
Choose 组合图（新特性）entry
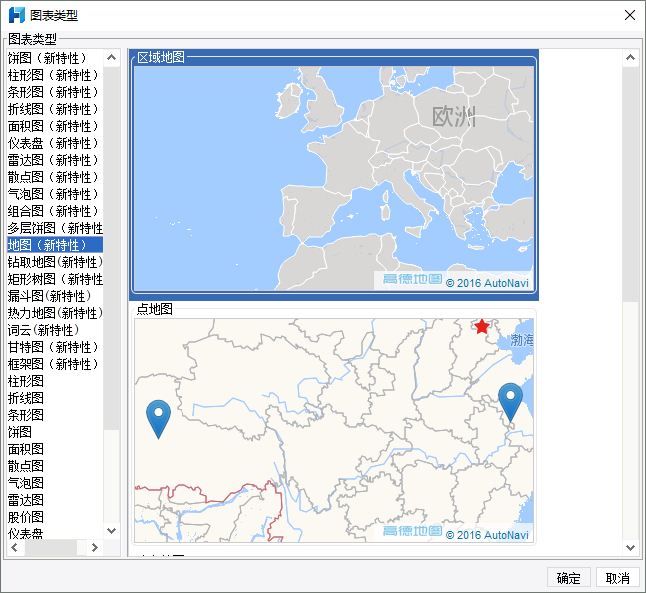[x=55, y=211]
